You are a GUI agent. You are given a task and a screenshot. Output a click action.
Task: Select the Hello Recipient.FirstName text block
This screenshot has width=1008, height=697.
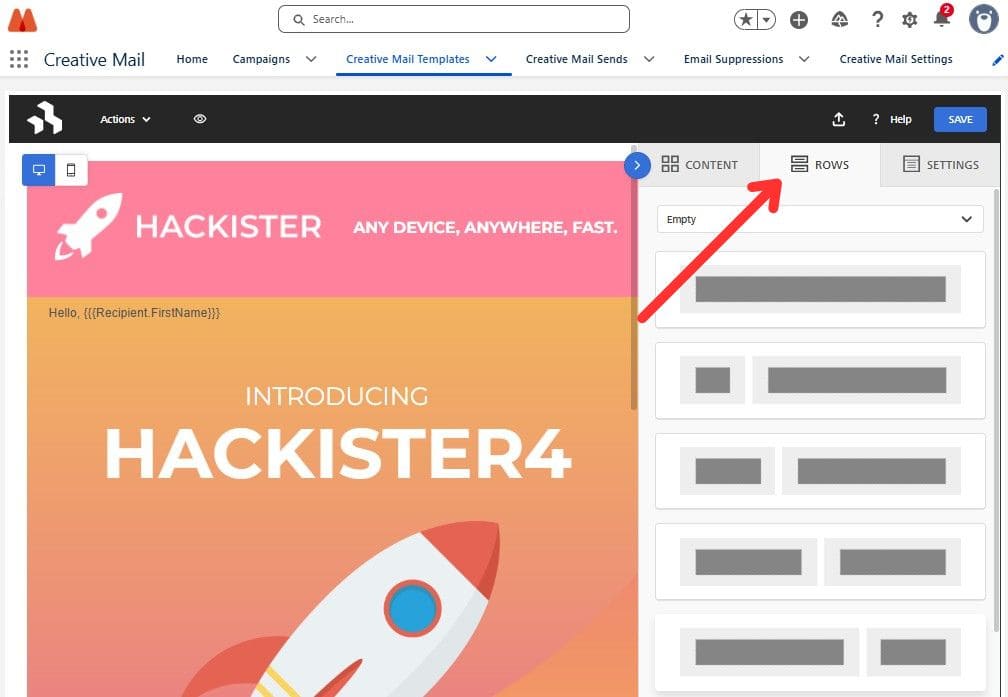pos(134,312)
